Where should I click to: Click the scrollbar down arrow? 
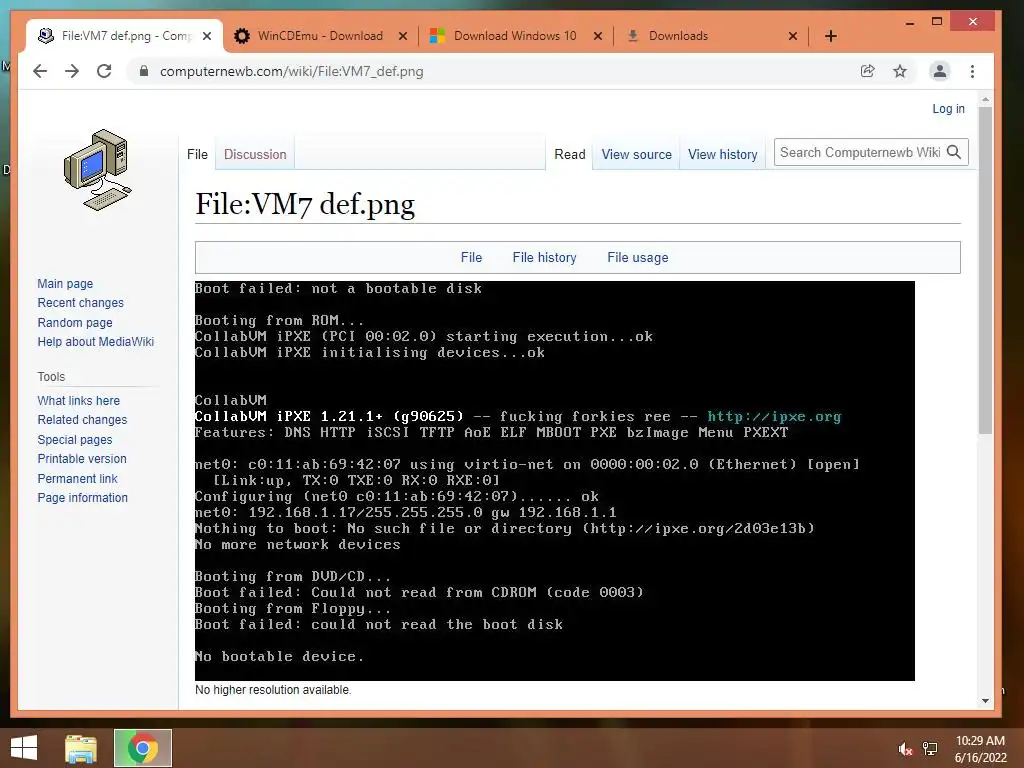click(x=985, y=701)
